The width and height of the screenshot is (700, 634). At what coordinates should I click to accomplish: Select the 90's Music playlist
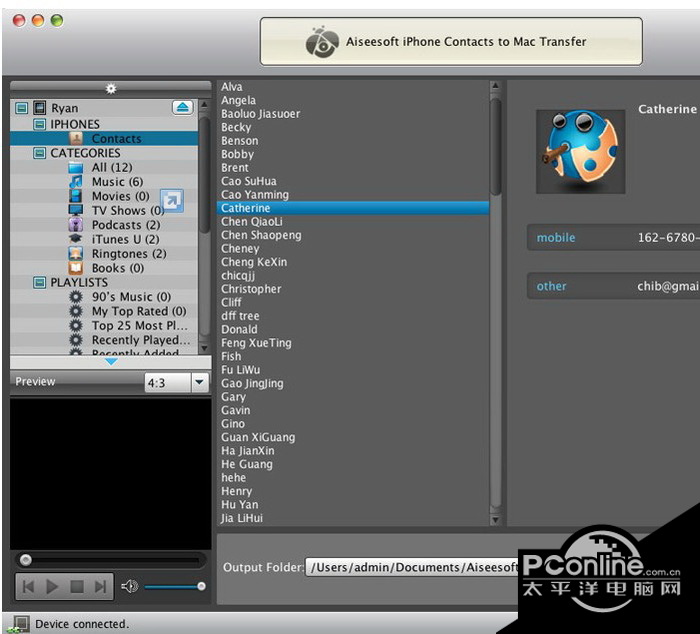point(131,297)
